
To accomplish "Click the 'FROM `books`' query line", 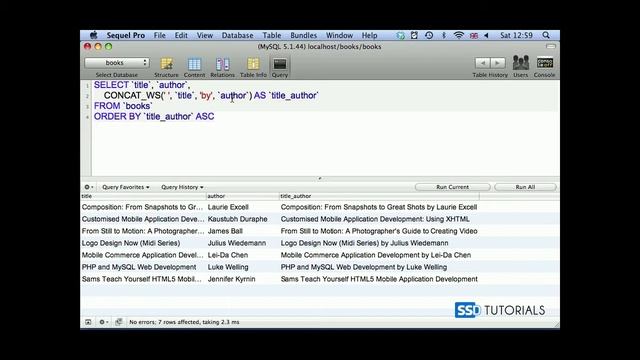I will [x=123, y=106].
